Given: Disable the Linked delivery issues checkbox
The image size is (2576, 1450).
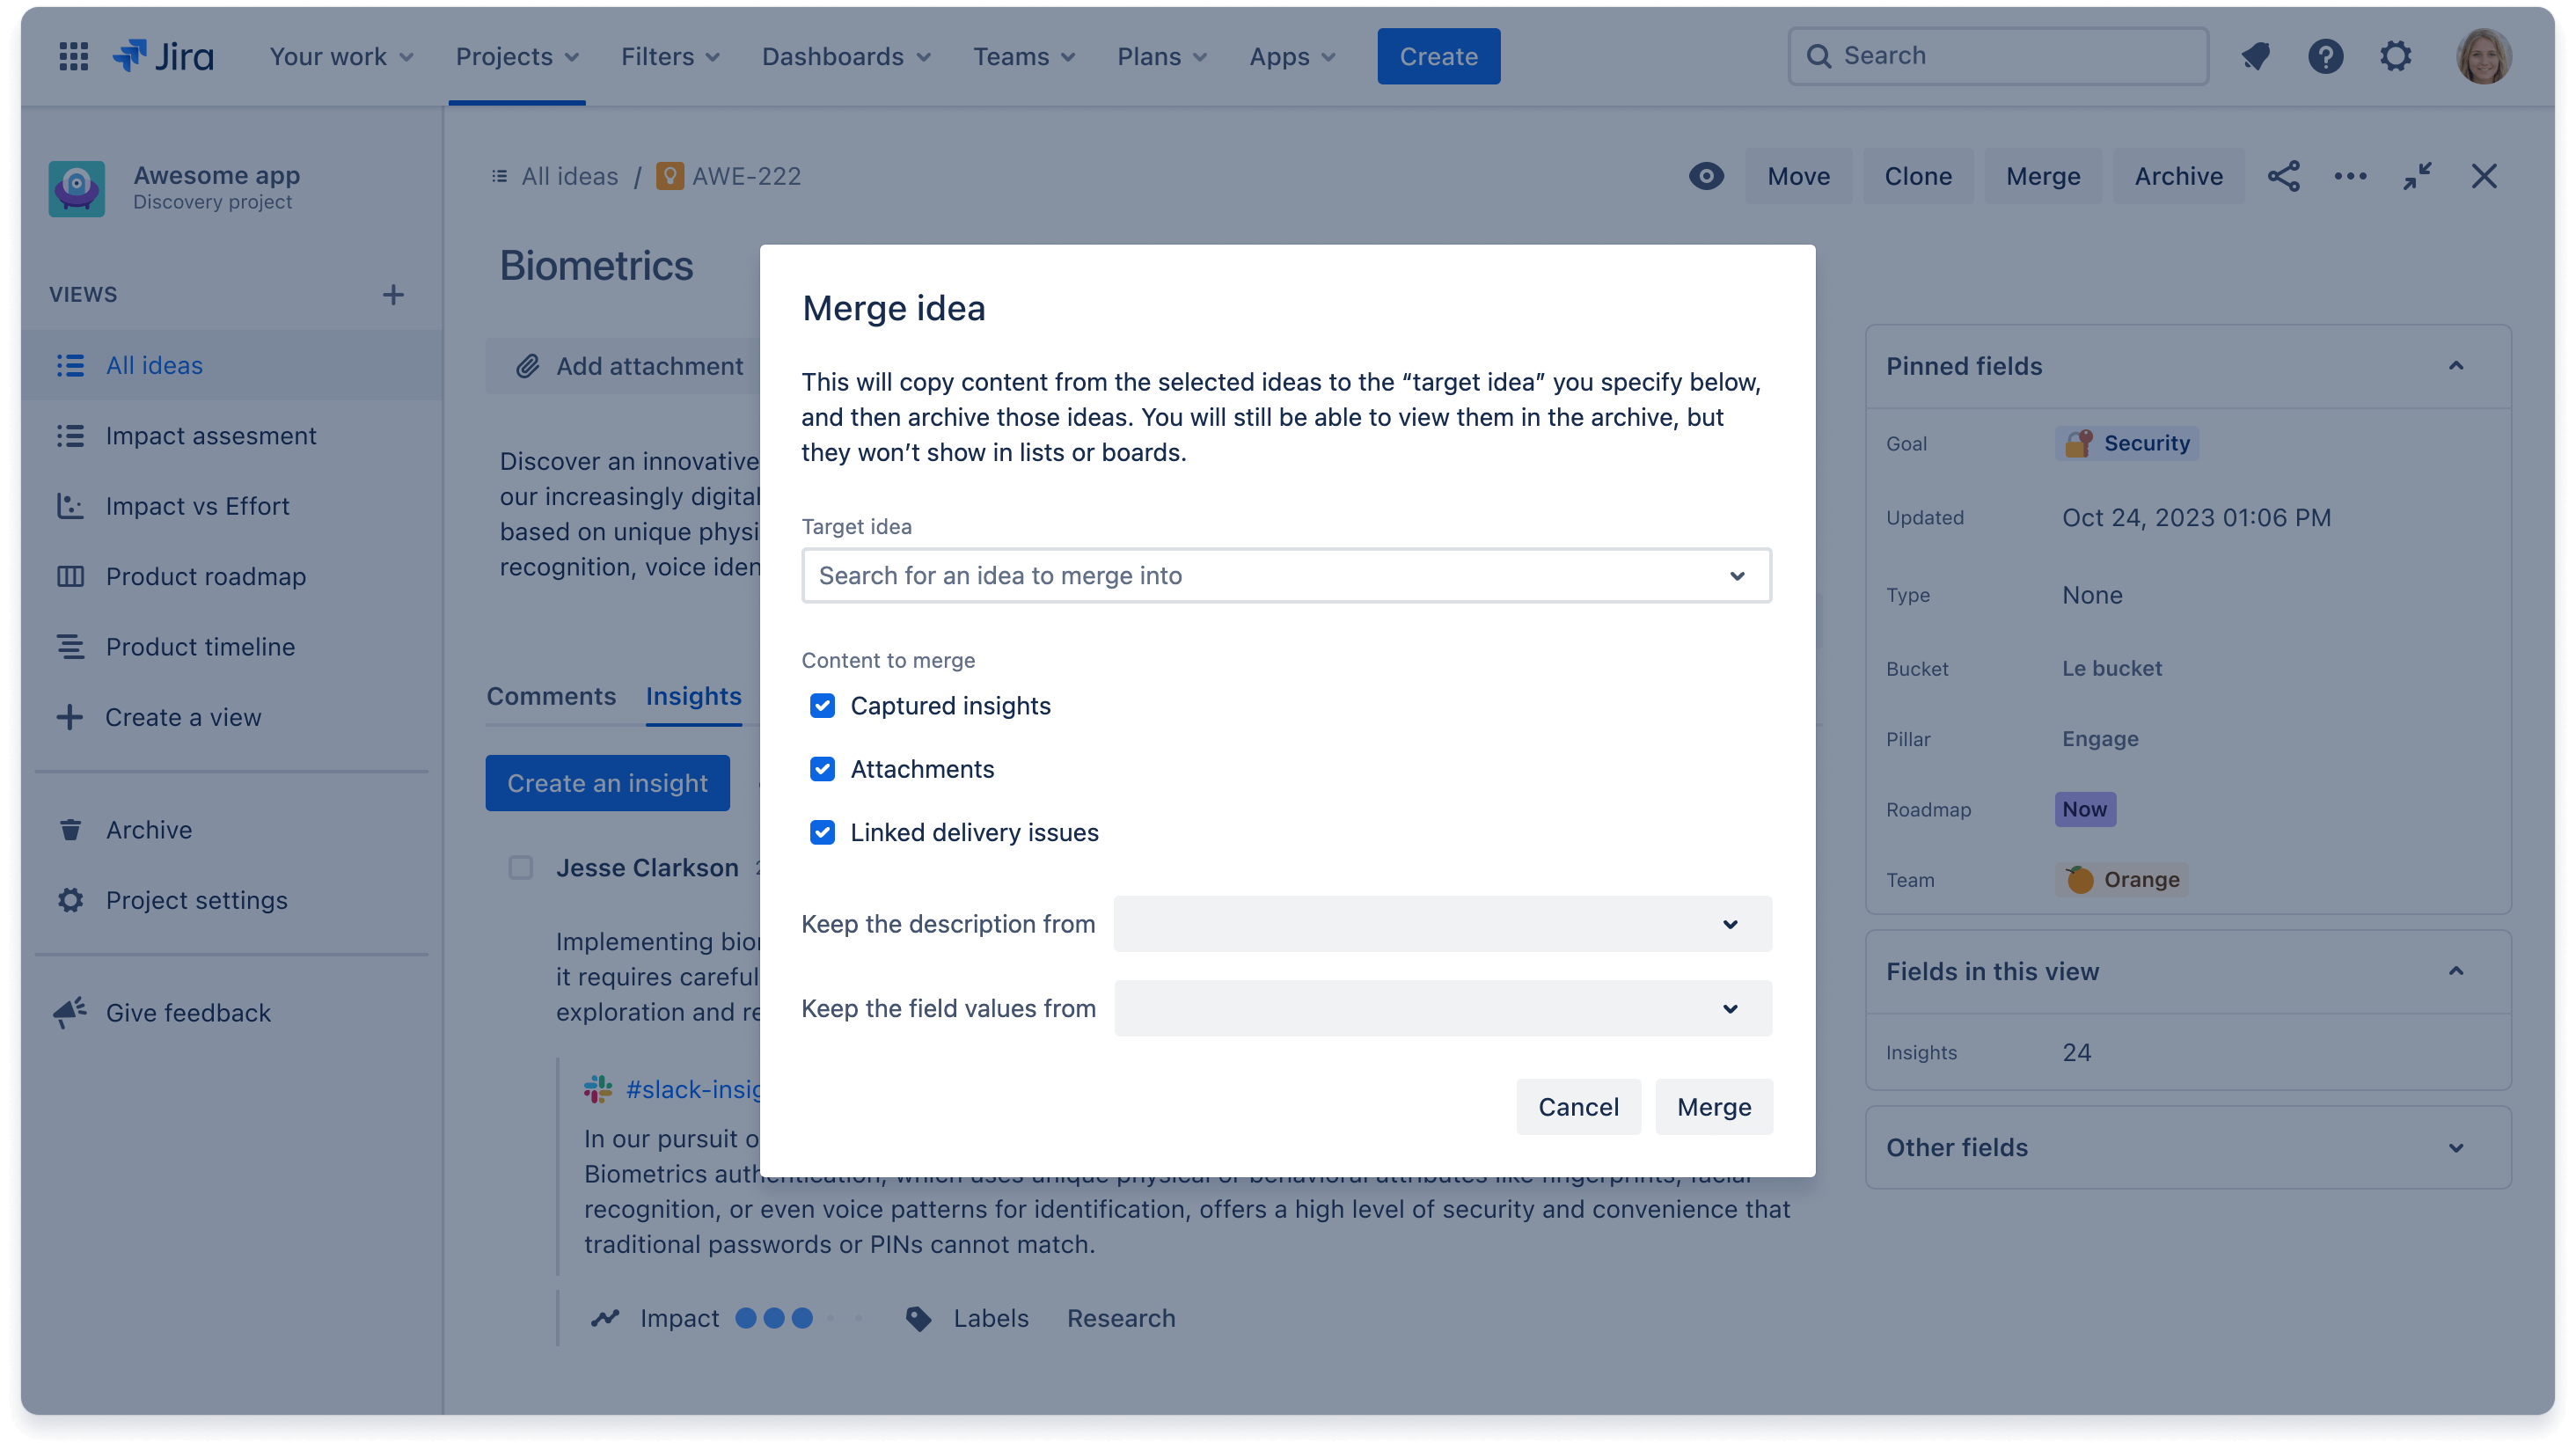Looking at the screenshot, I should tap(823, 832).
